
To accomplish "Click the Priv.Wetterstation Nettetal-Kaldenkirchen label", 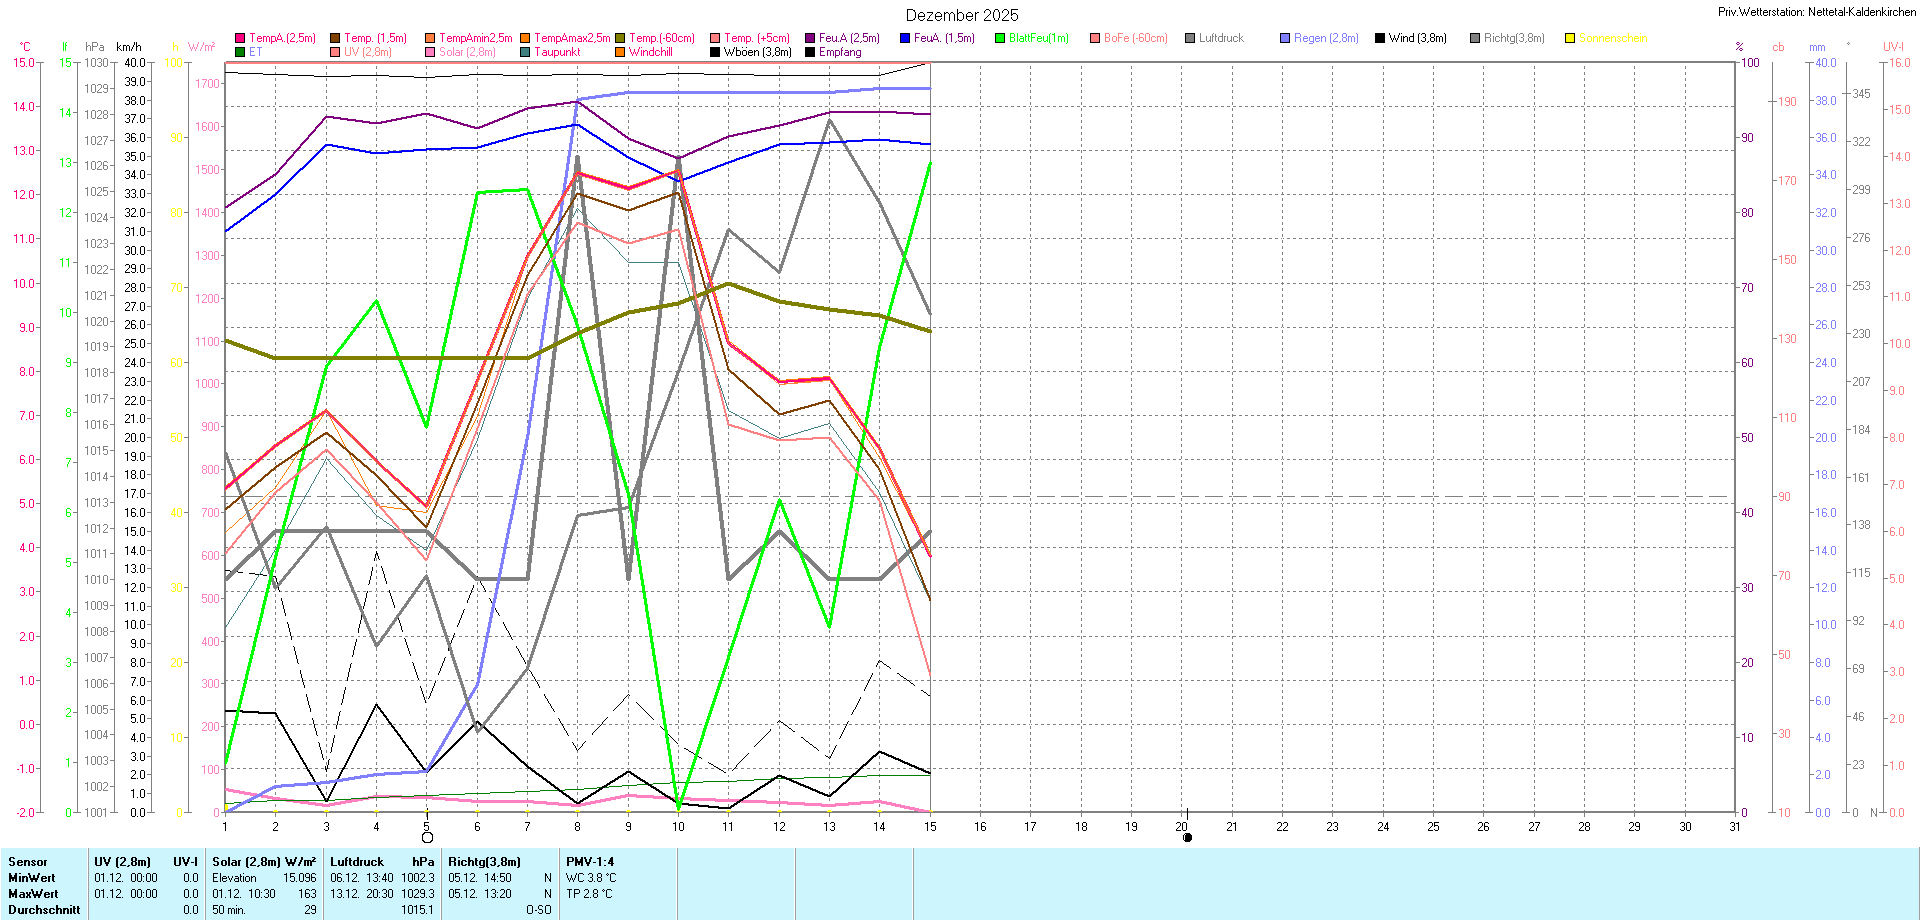I will [x=1816, y=12].
